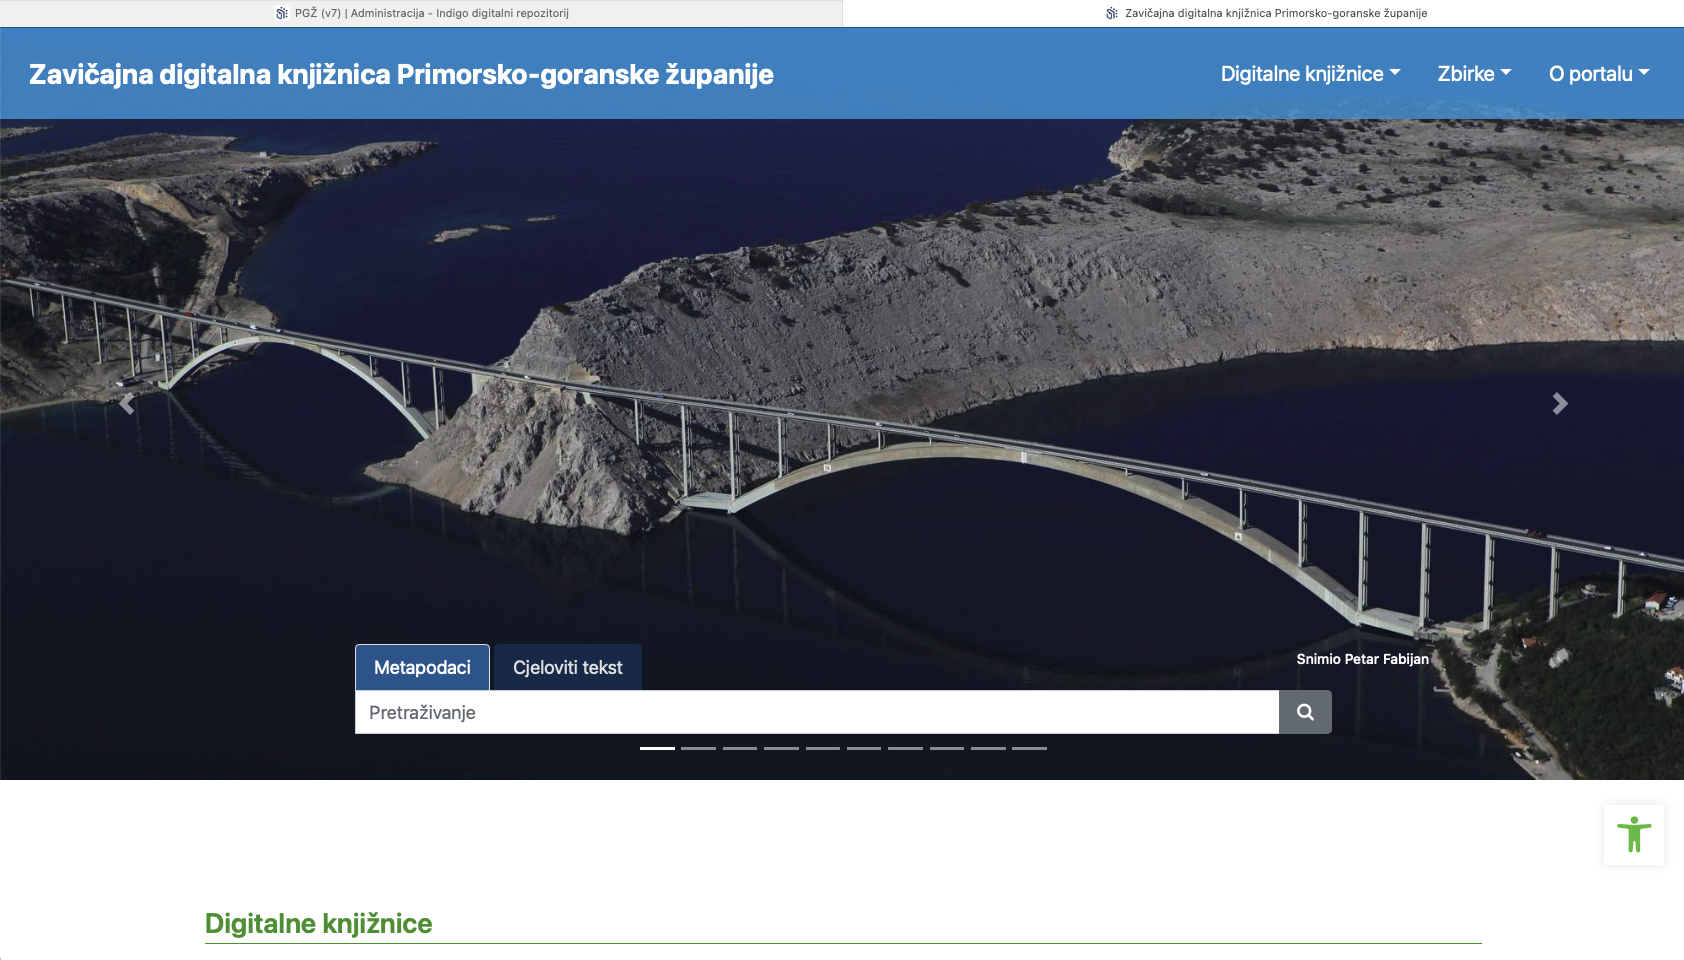Open the Digitalne knjižnice dropdown menu
The width and height of the screenshot is (1684, 960).
[x=1309, y=73]
